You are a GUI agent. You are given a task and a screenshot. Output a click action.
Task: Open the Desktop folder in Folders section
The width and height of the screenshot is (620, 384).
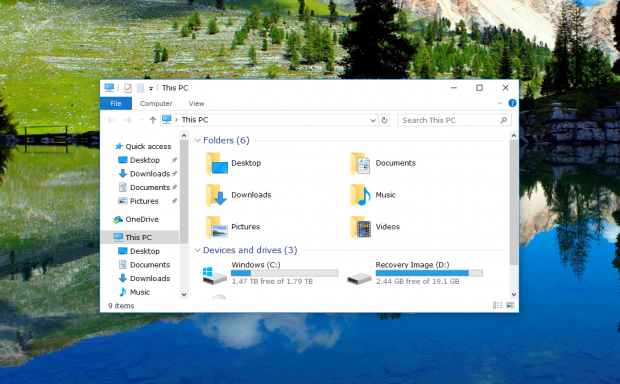(x=233, y=163)
